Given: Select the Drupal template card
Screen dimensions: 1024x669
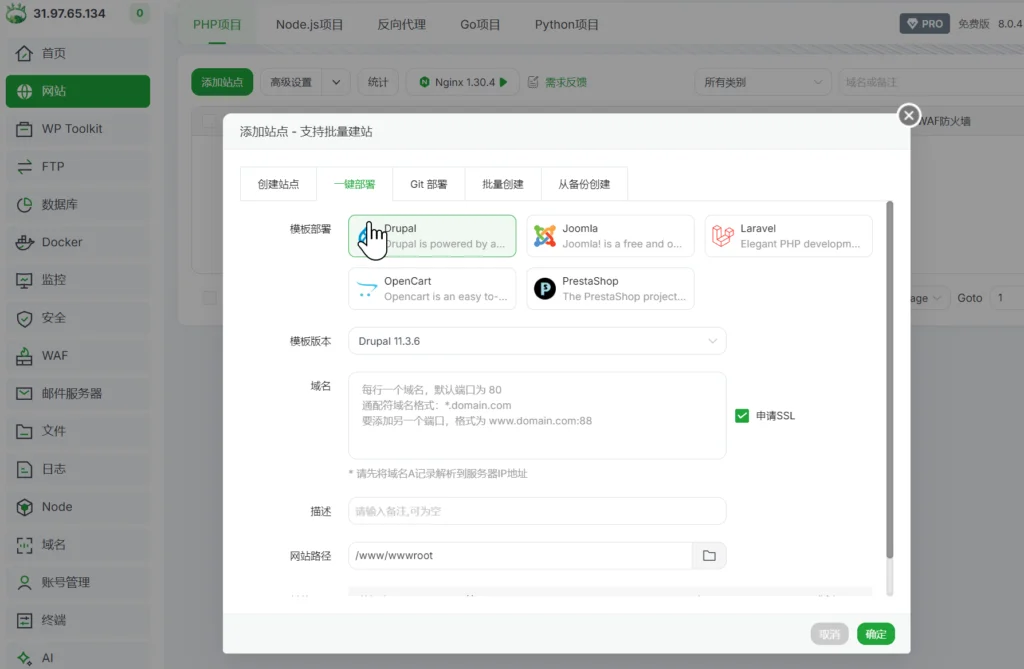Looking at the screenshot, I should tap(432, 236).
